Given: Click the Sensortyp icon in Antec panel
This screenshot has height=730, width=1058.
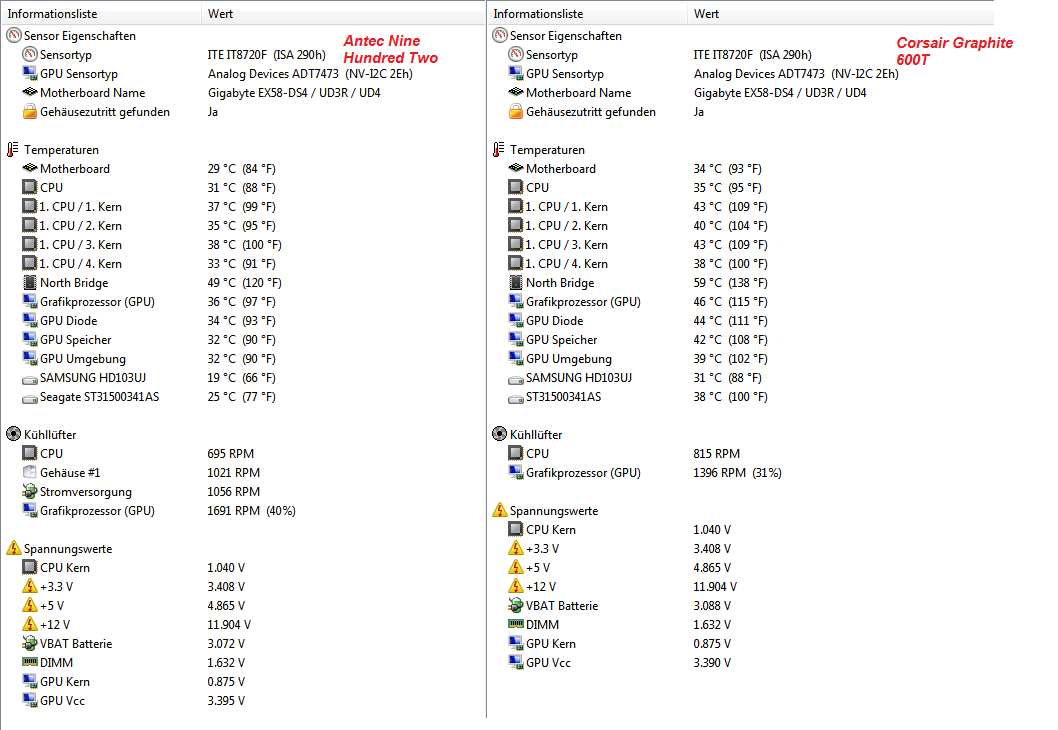Looking at the screenshot, I should pos(30,55).
